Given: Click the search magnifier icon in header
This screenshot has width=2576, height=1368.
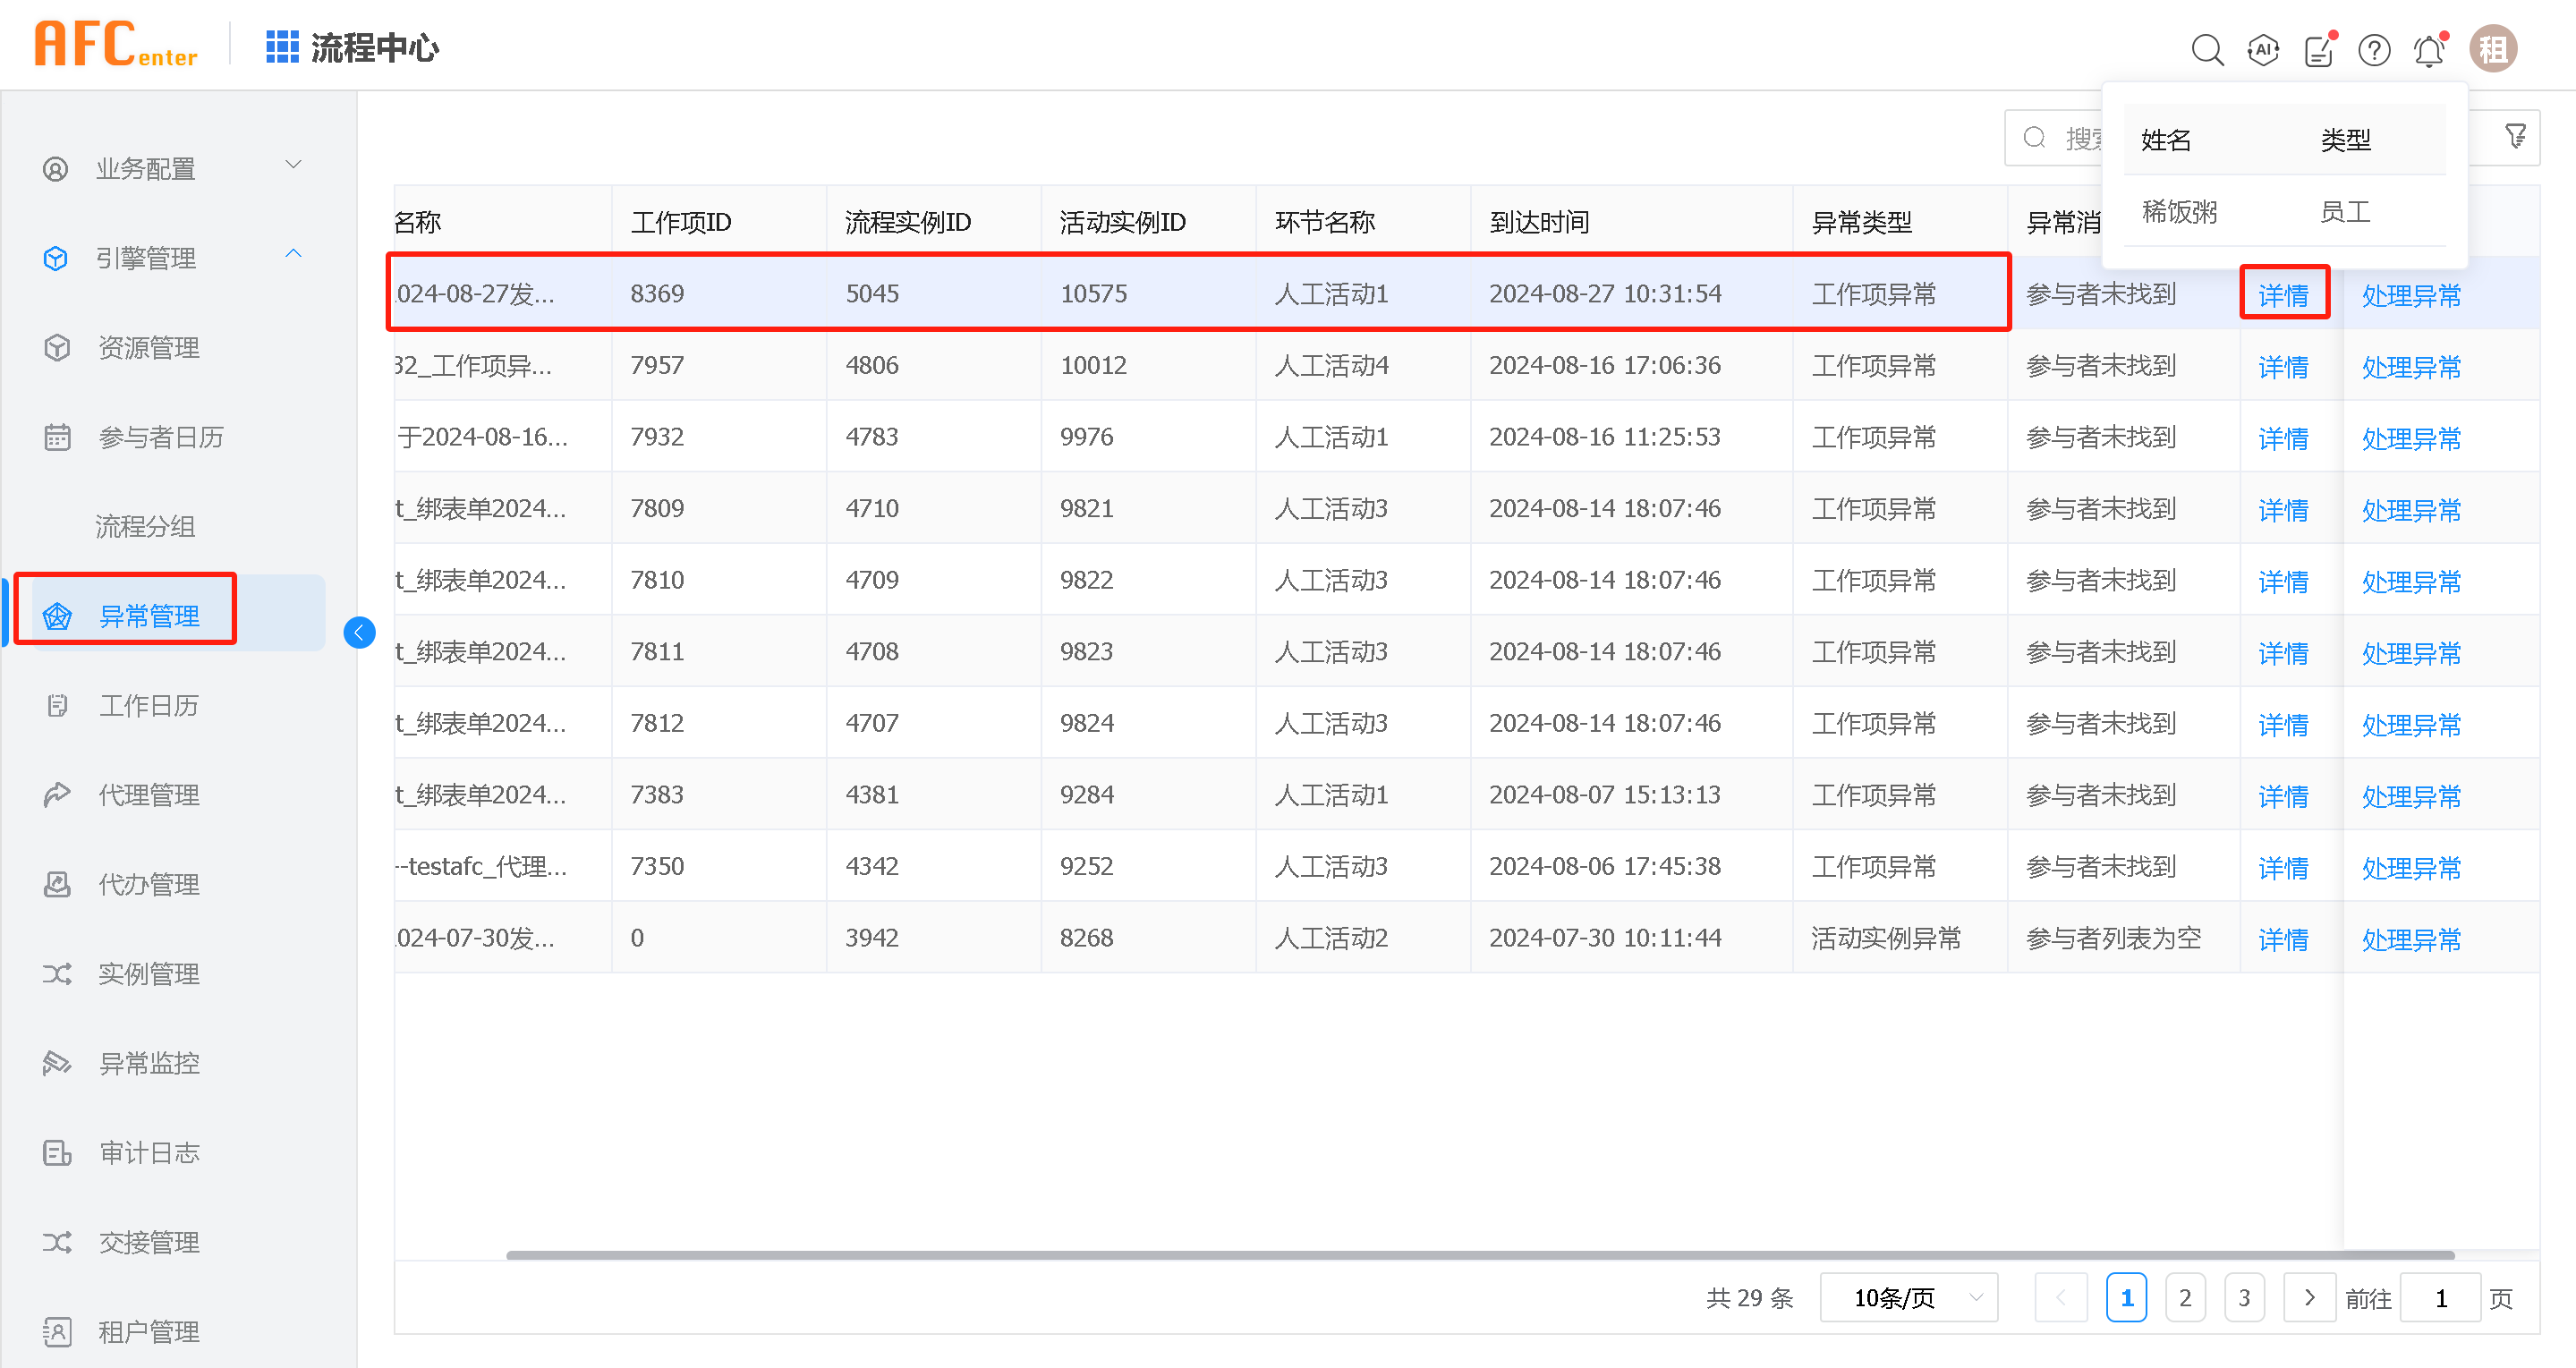Looking at the screenshot, I should (x=2207, y=49).
